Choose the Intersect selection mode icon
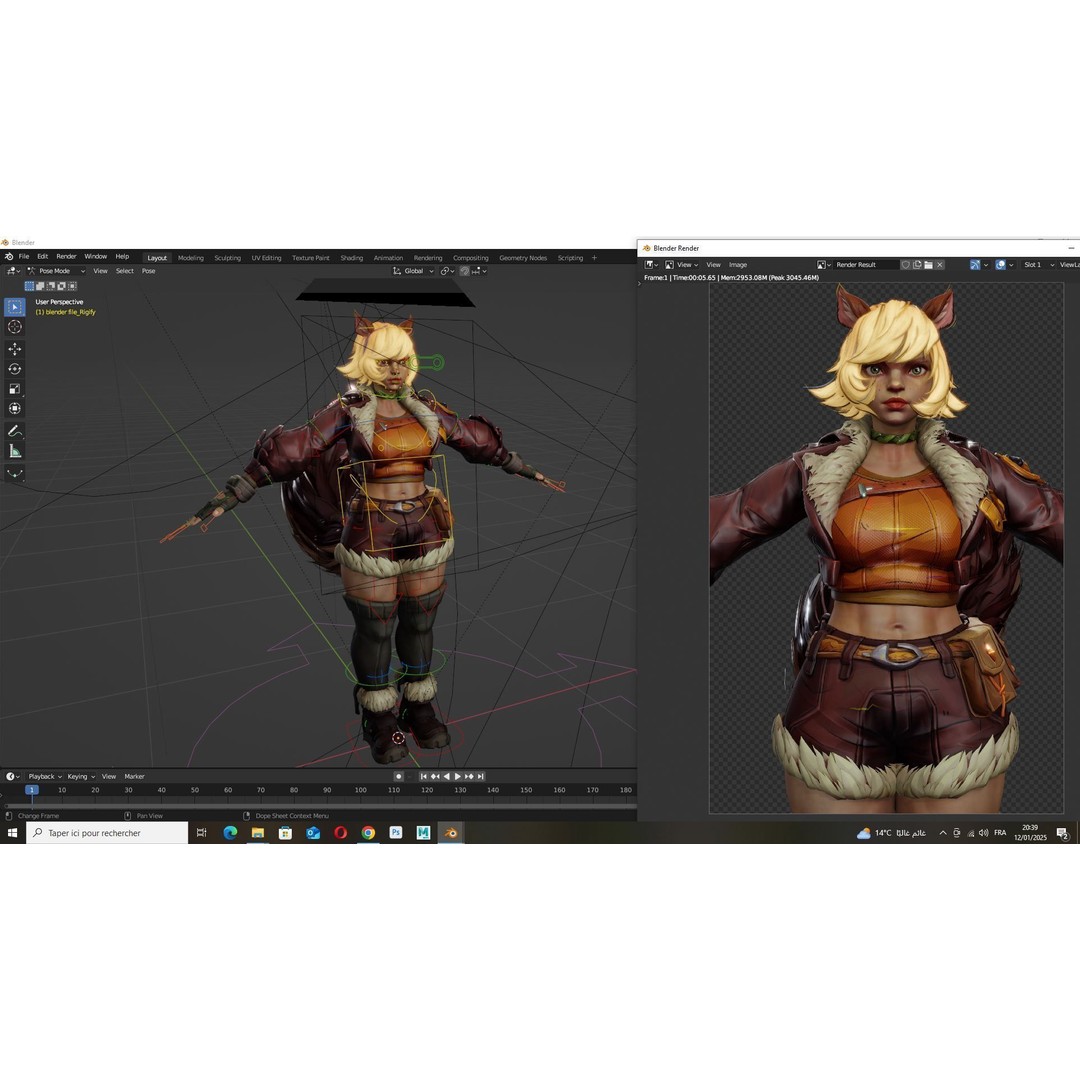Viewport: 1080px width, 1080px height. pyautogui.click(x=73, y=286)
